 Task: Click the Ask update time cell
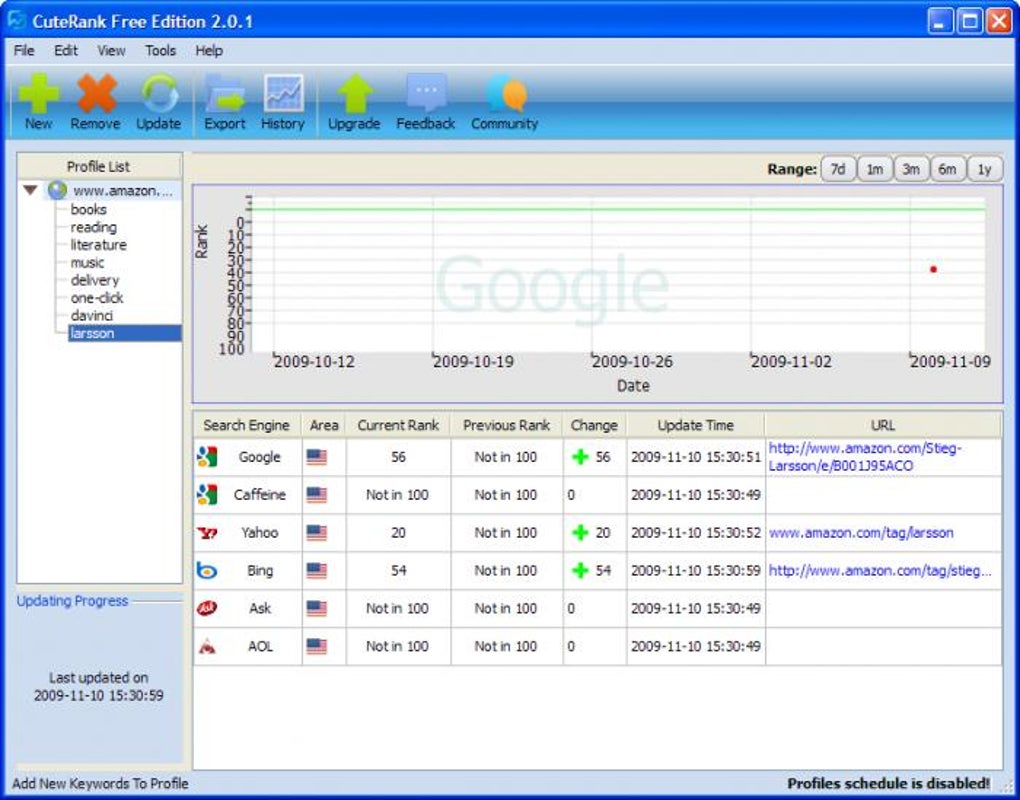(695, 609)
